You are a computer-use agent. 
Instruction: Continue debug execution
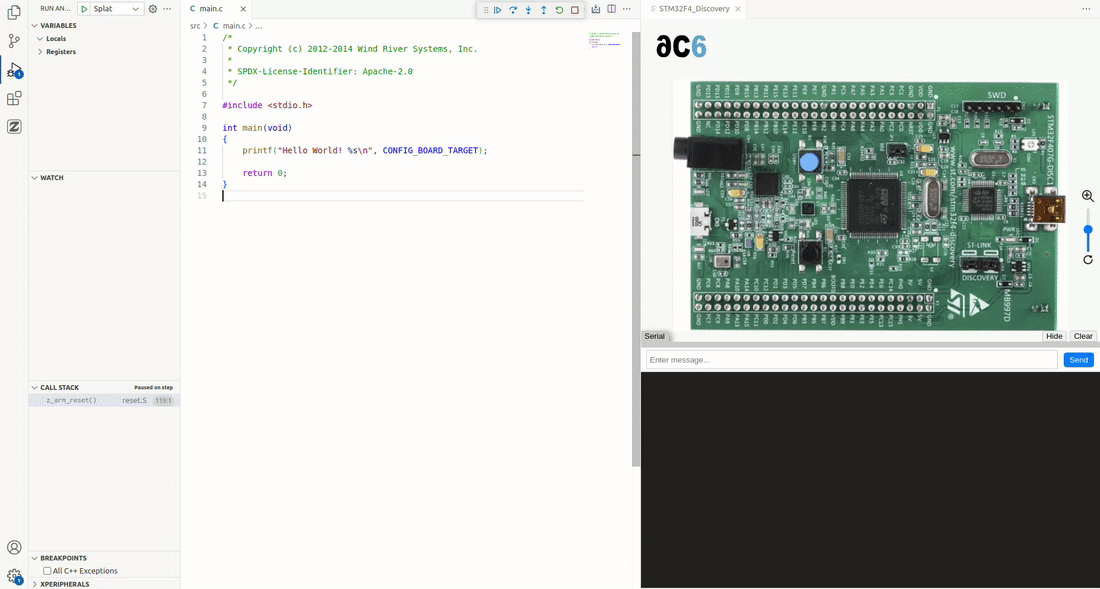pyautogui.click(x=497, y=10)
